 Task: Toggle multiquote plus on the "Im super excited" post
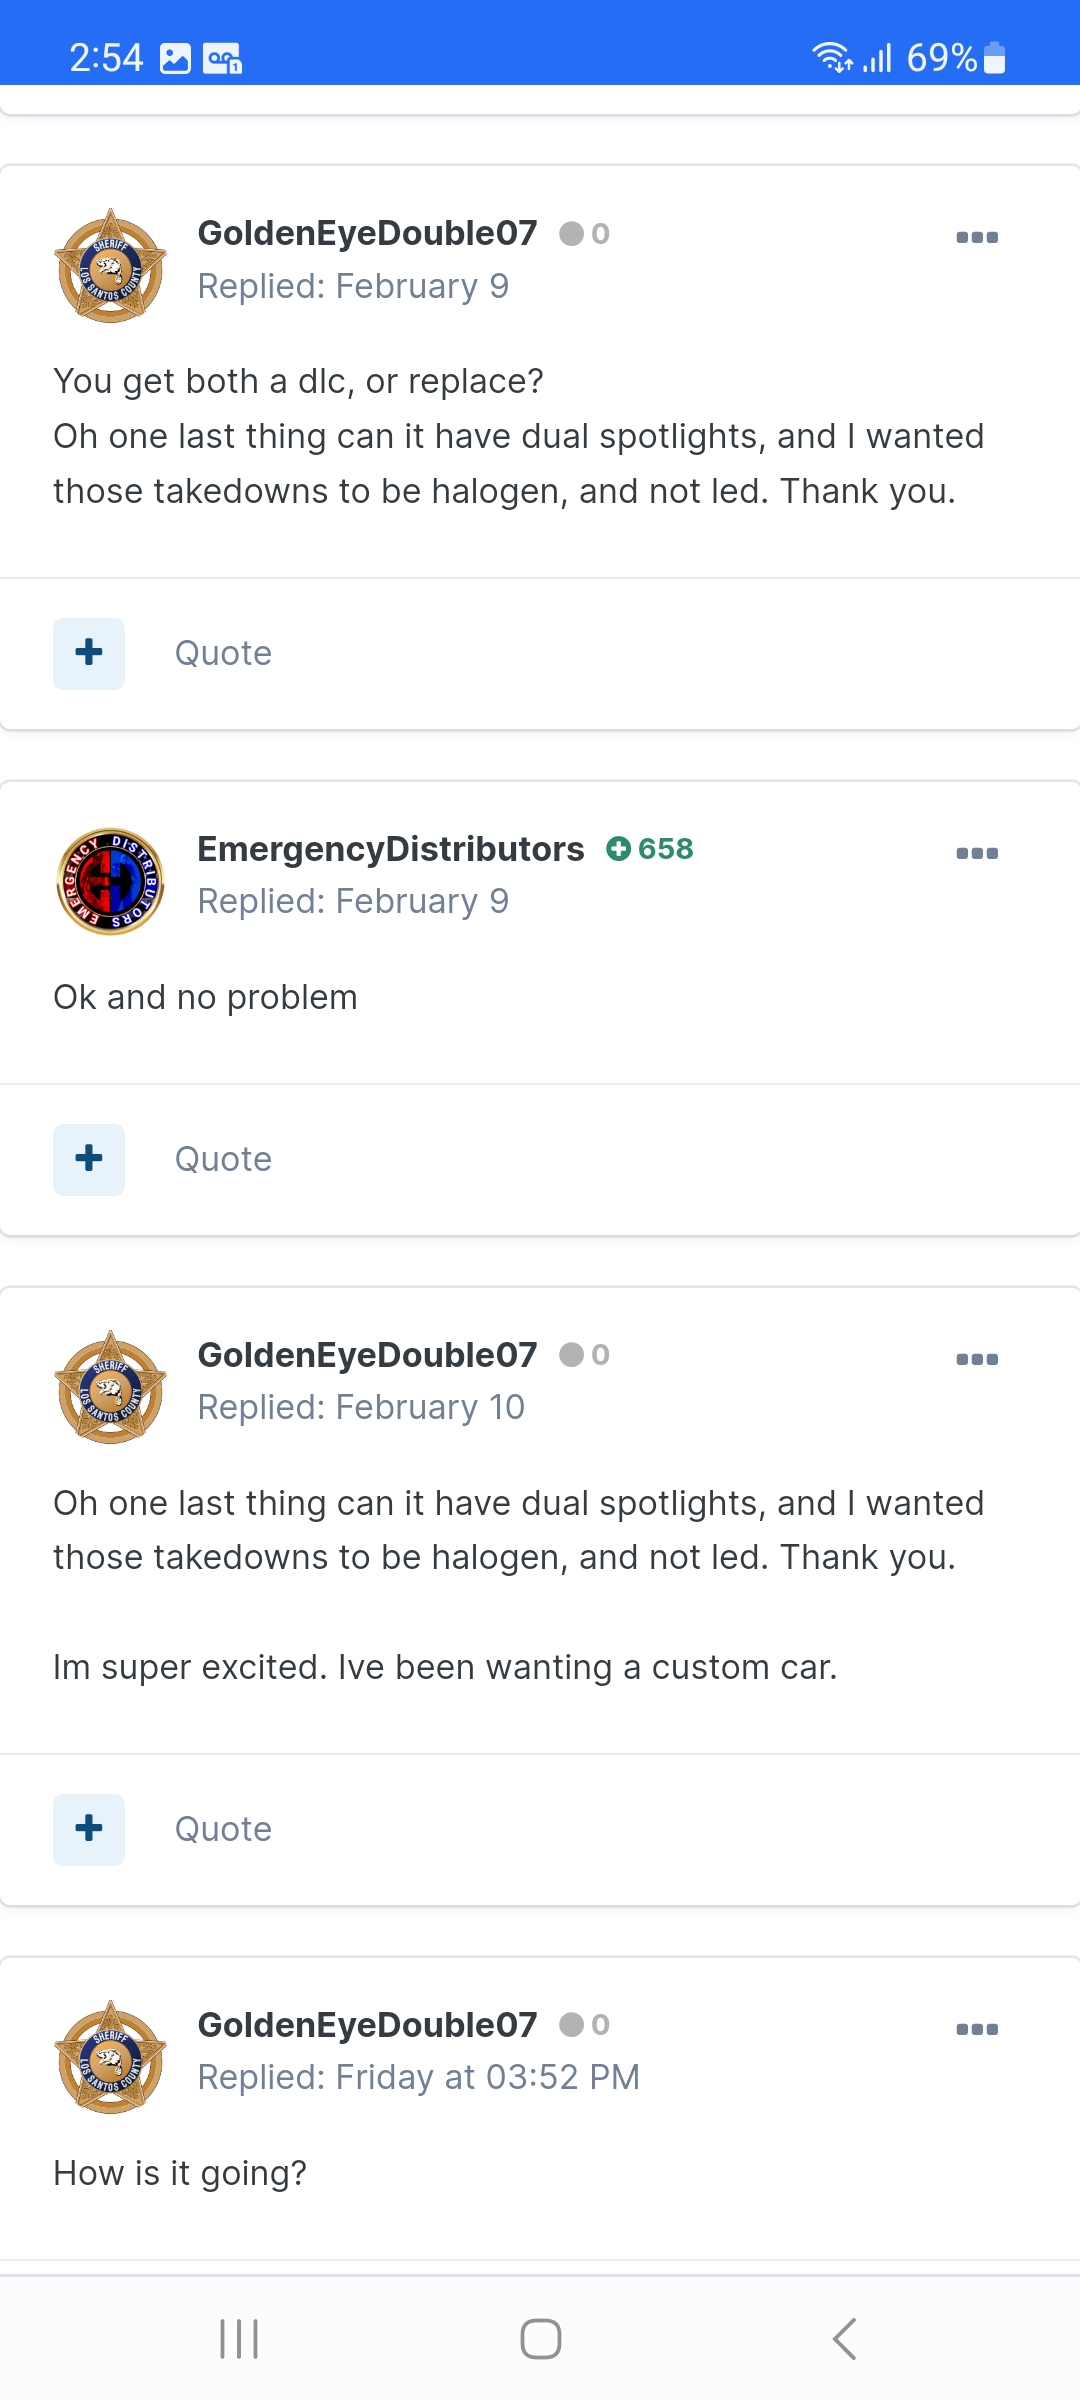pyautogui.click(x=89, y=1829)
